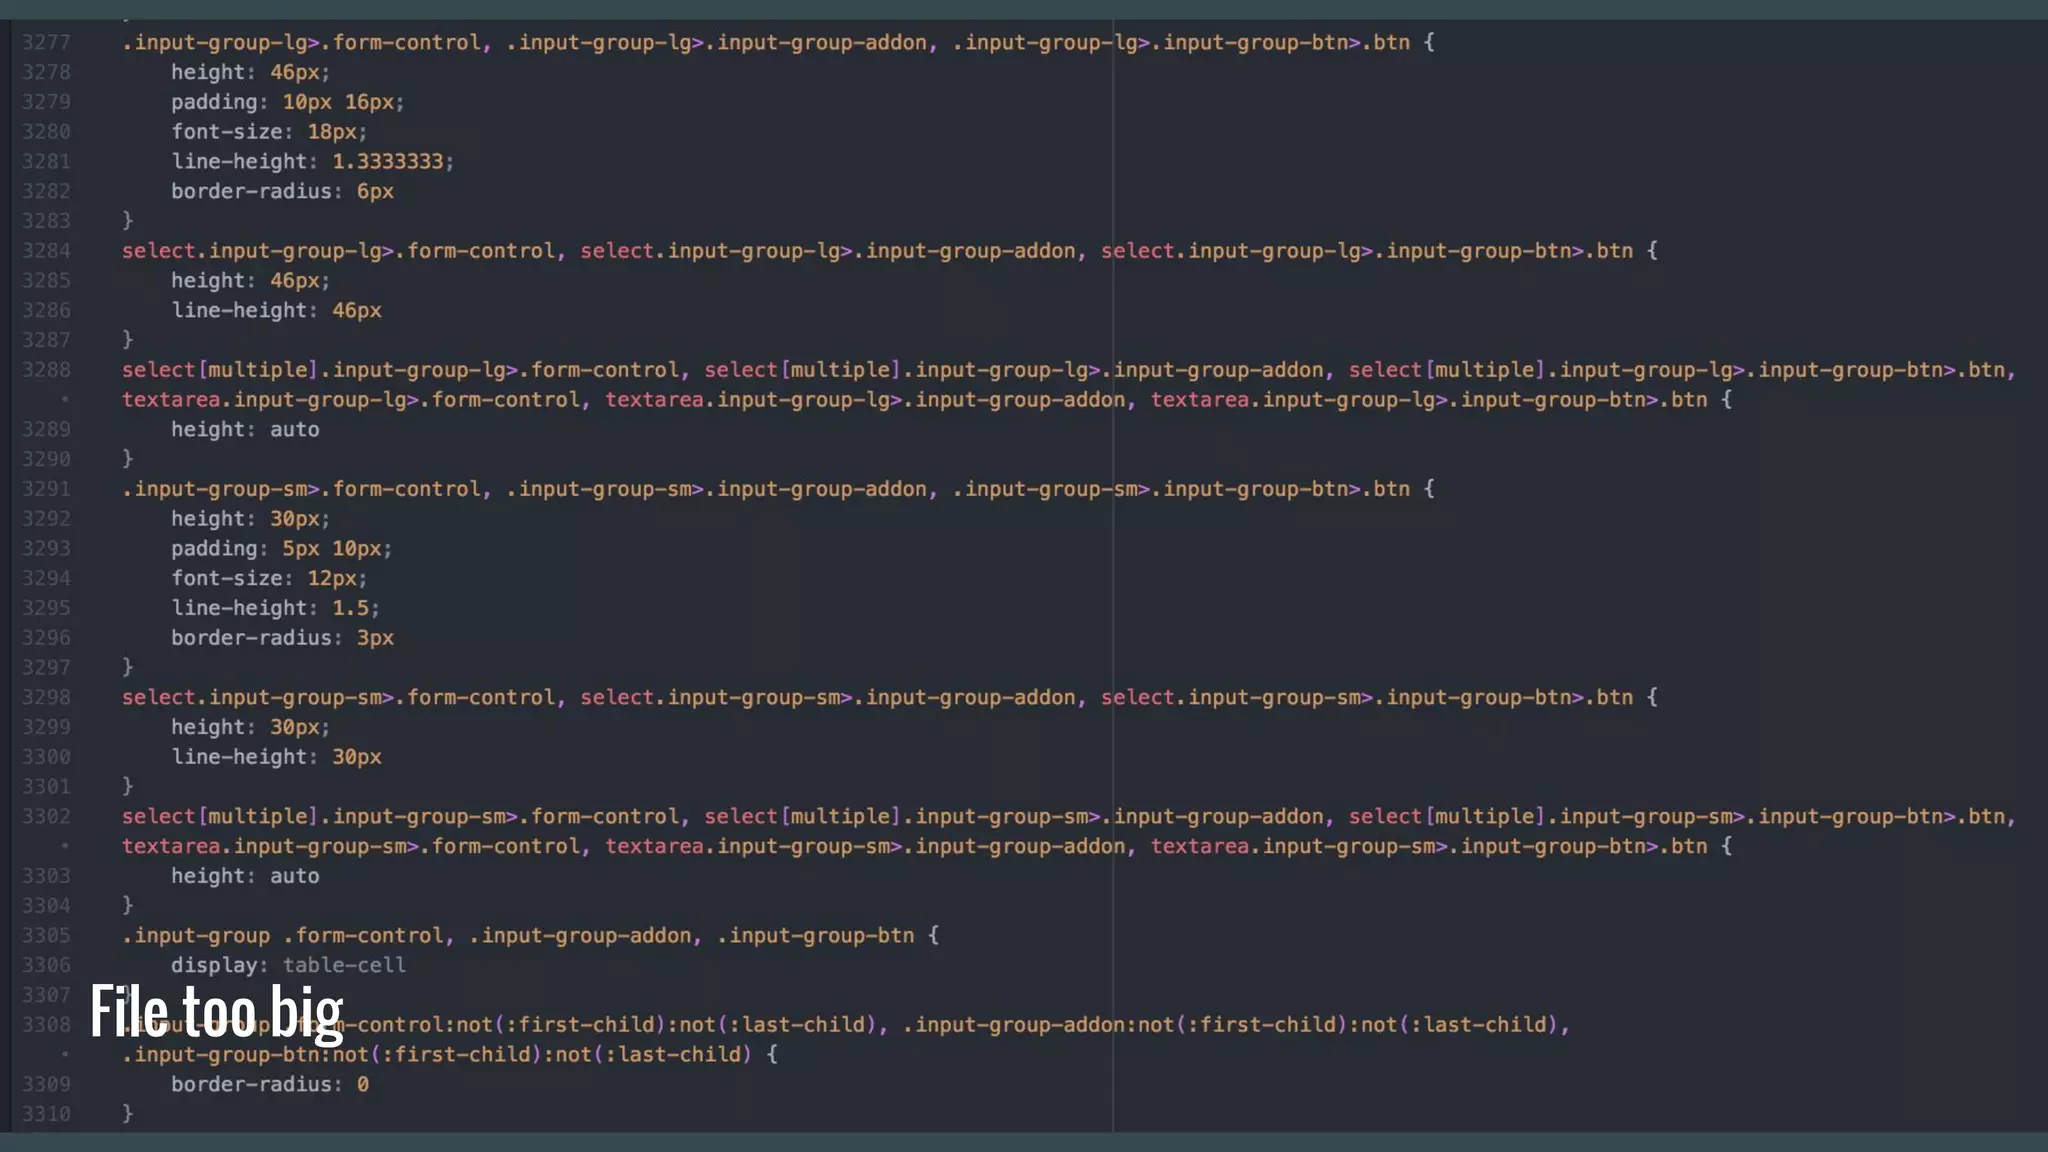This screenshot has height=1152, width=2048.
Task: Click ".input-group-addon" on line 3305
Action: (580, 935)
